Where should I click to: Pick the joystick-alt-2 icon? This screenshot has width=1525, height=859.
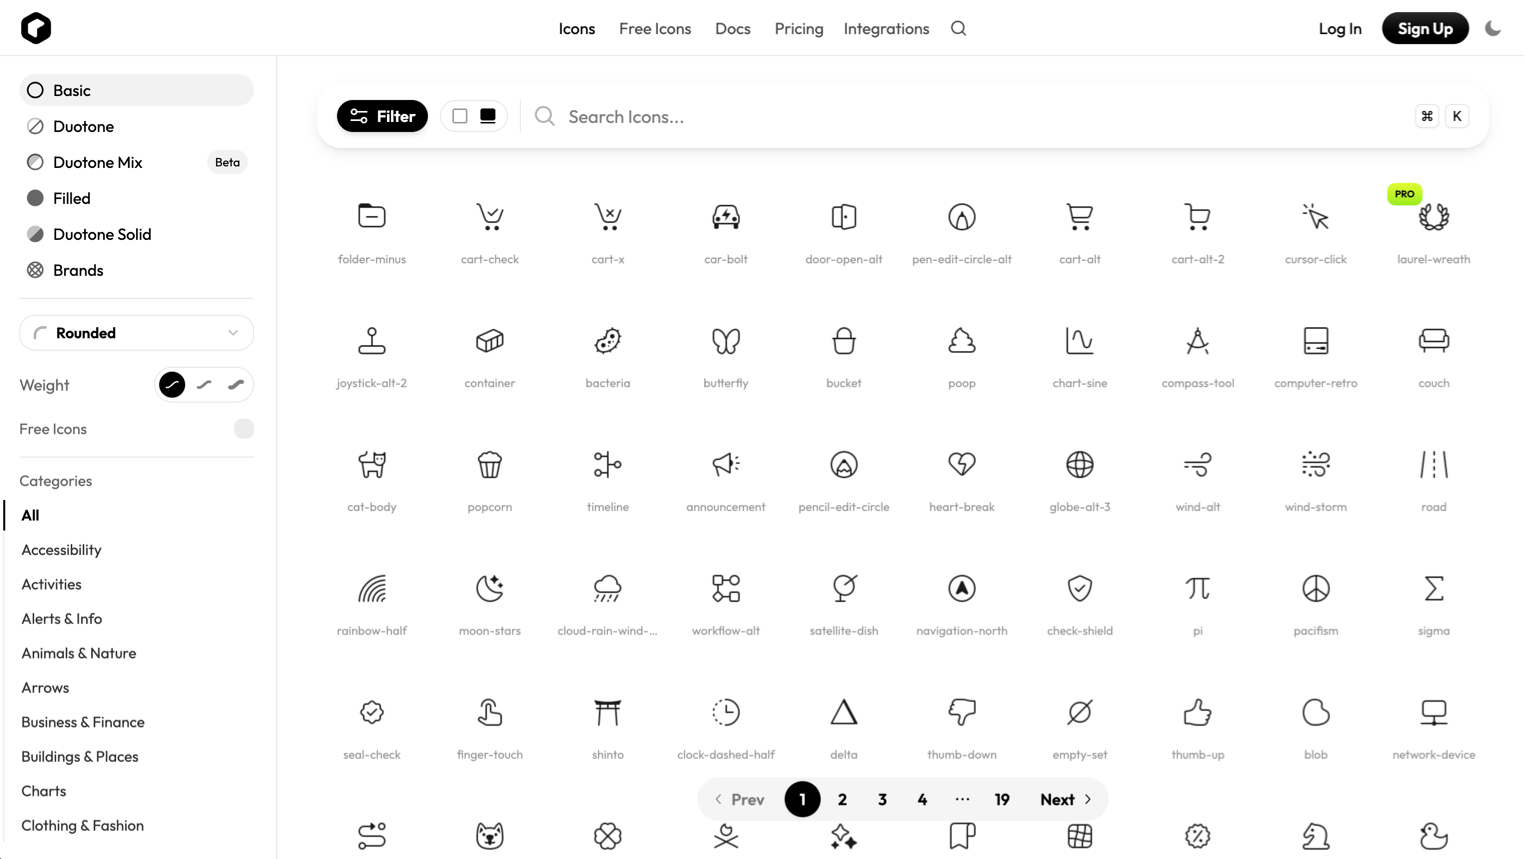tap(372, 341)
